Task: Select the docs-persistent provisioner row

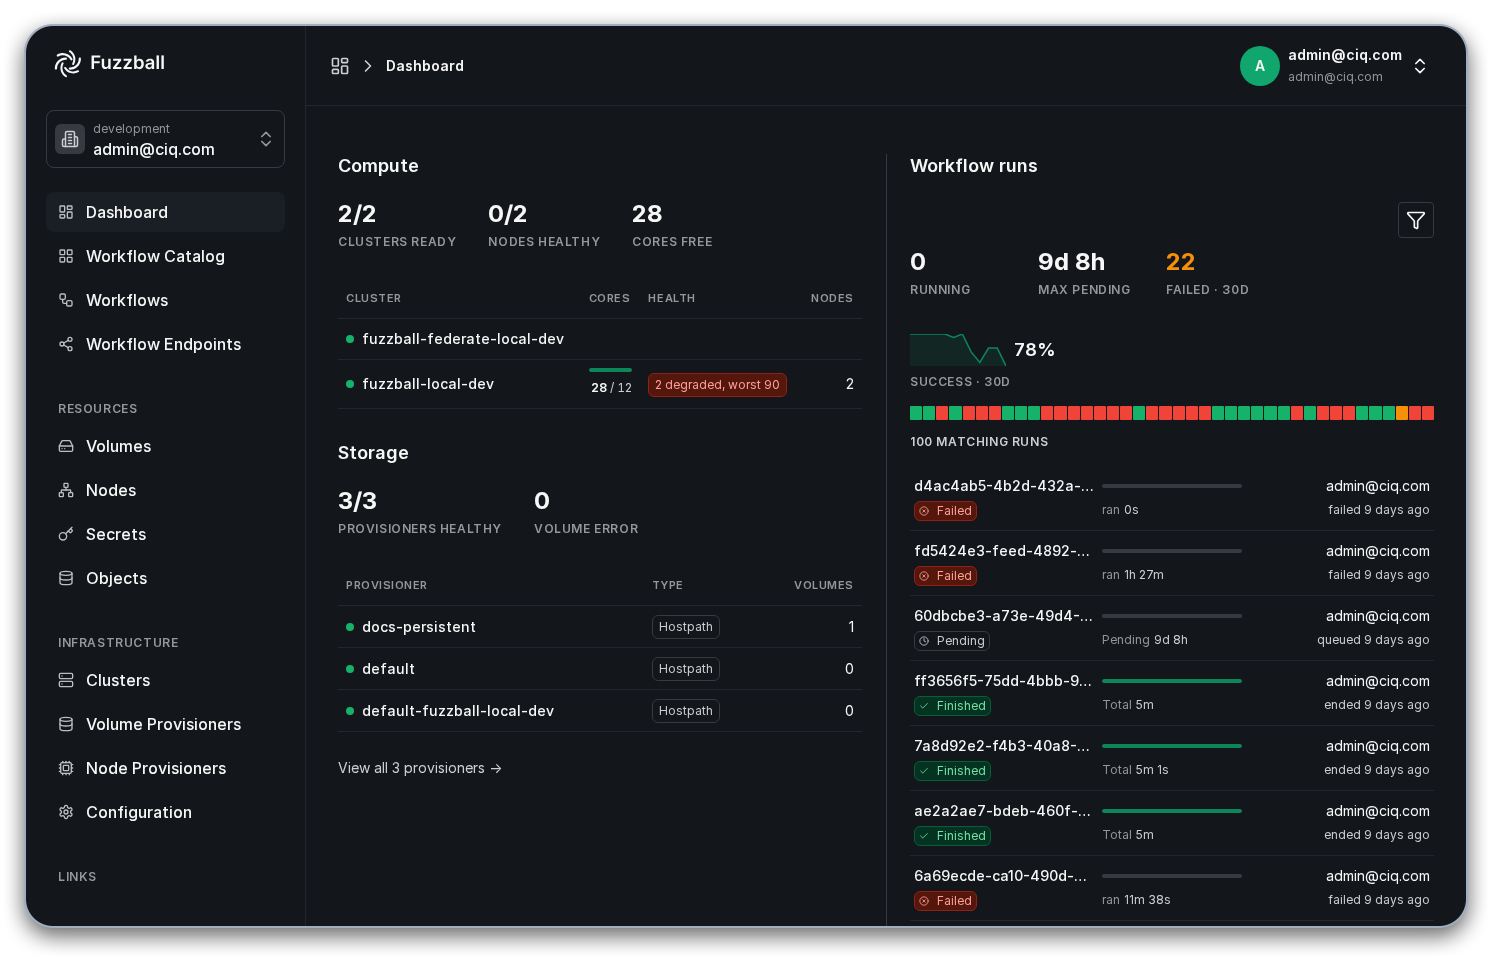Action: pos(599,627)
